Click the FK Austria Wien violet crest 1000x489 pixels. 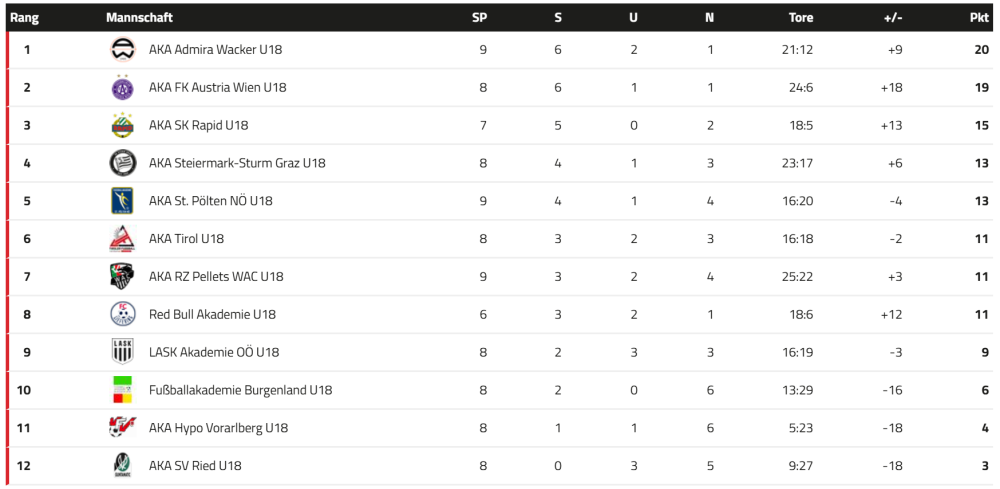point(122,87)
